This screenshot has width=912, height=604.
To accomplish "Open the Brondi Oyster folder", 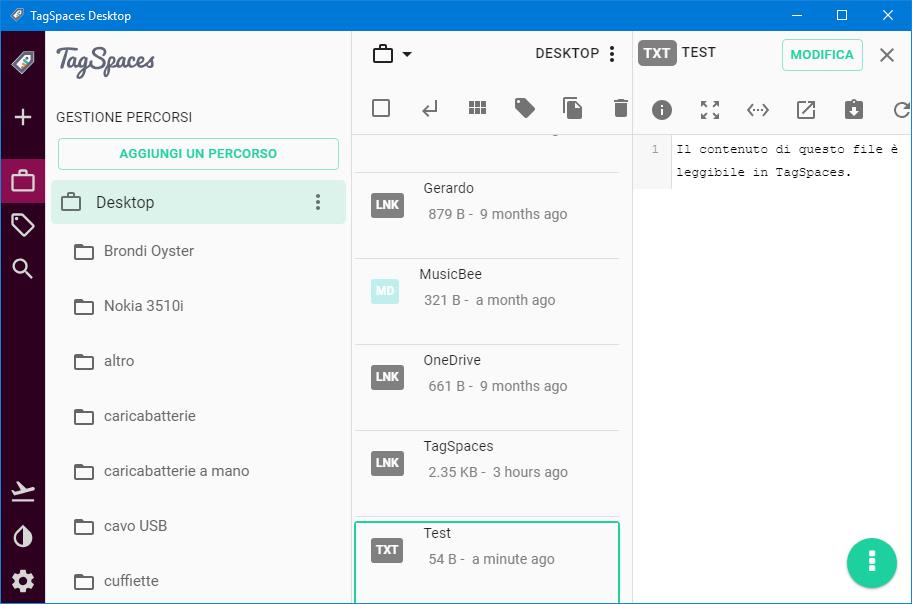I will tap(198, 251).
